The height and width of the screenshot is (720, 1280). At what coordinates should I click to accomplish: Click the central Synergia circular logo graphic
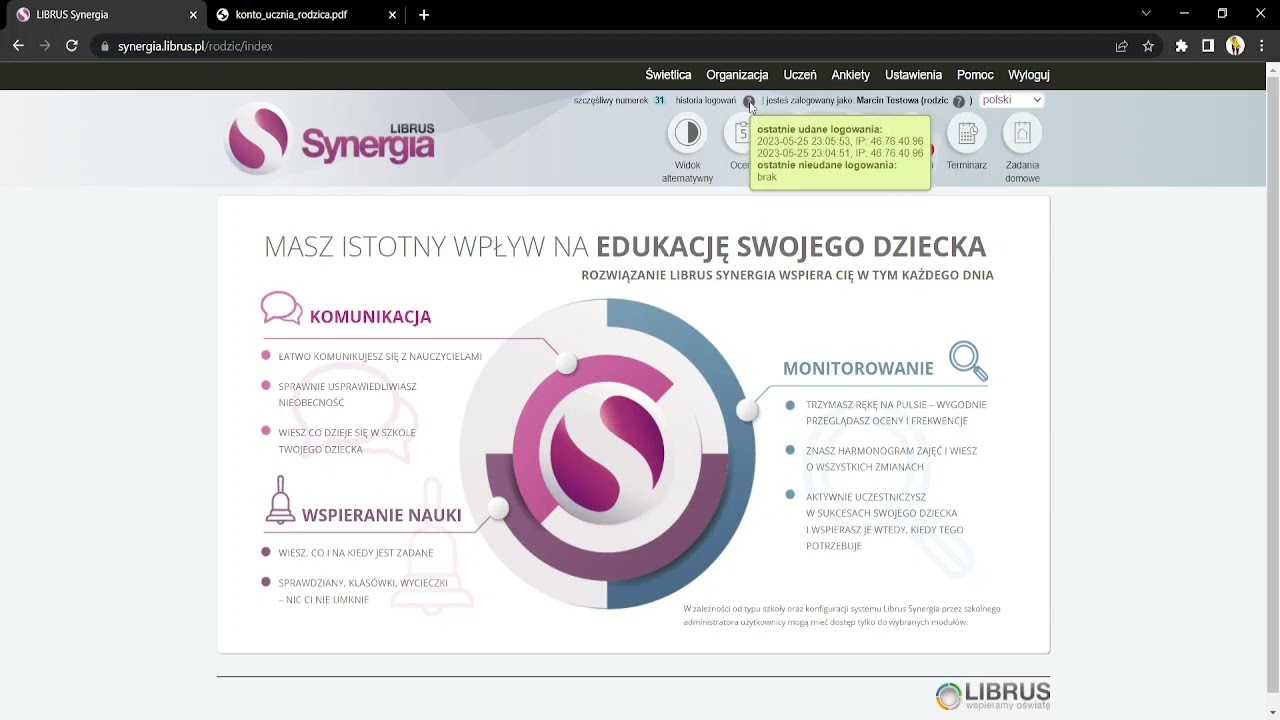coord(607,452)
